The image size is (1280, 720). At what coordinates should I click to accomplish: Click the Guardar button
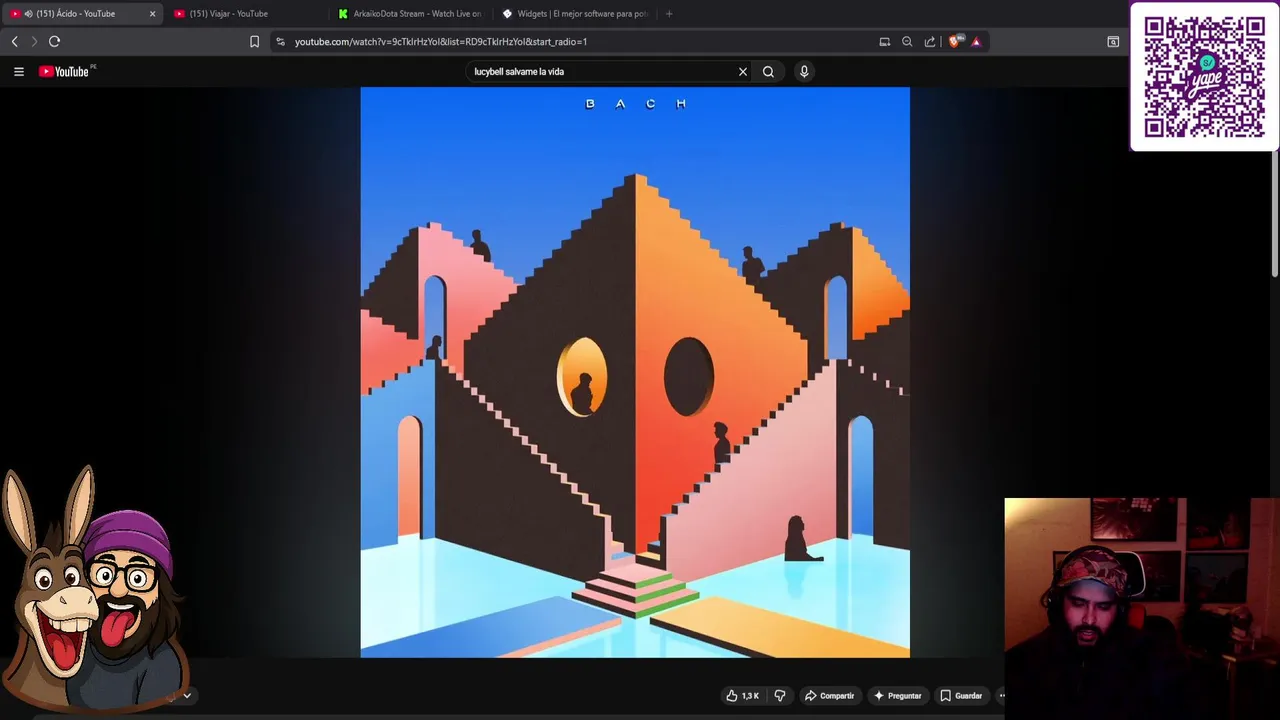961,696
